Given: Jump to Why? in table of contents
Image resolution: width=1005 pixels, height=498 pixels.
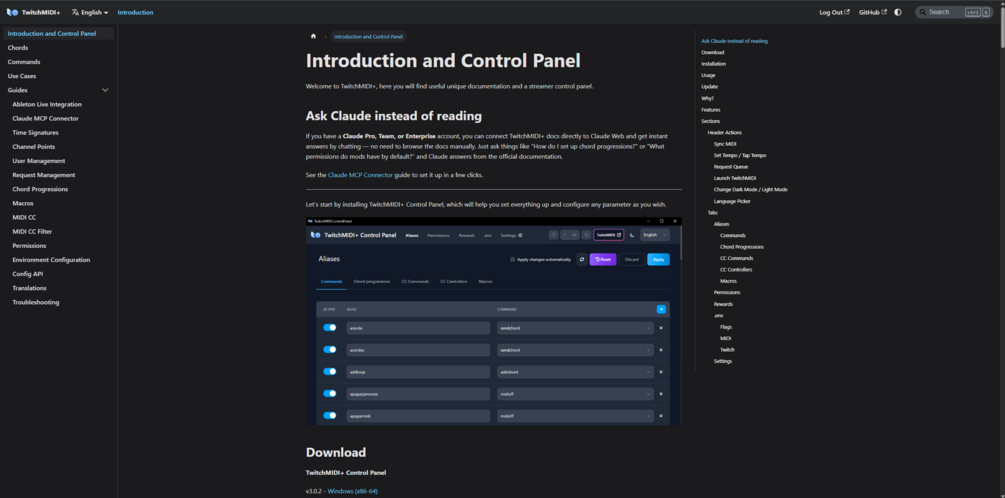Looking at the screenshot, I should point(708,98).
